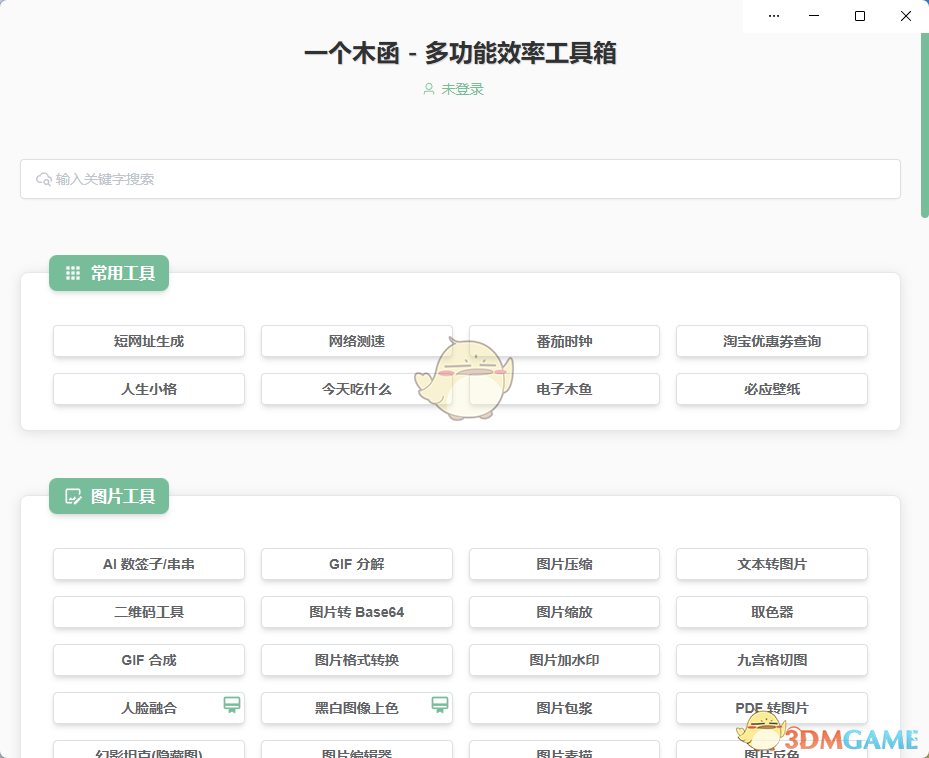Screen dimensions: 929x758
Task: Open the titlebar options via the ... icon
Action: point(774,16)
